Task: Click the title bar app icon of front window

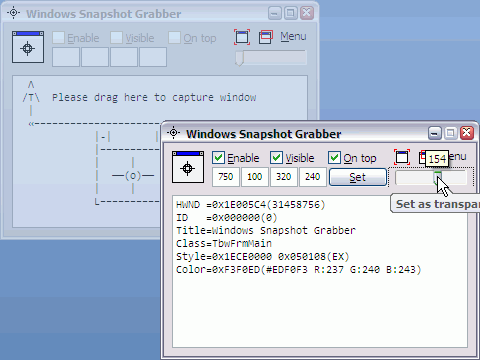Action: tap(173, 133)
